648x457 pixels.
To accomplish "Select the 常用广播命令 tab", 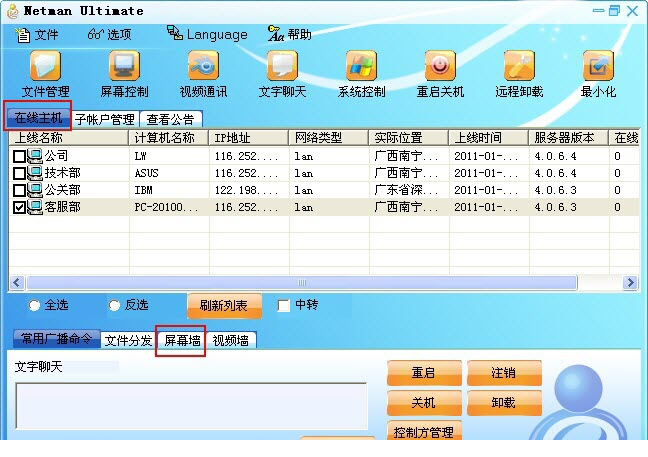I will [x=57, y=339].
